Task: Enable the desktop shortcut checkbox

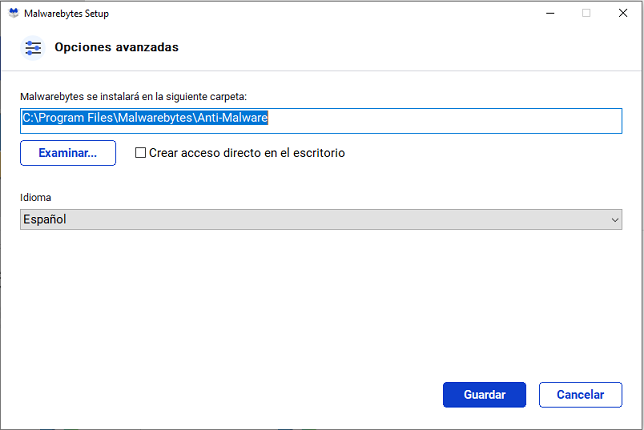Action: pos(141,153)
